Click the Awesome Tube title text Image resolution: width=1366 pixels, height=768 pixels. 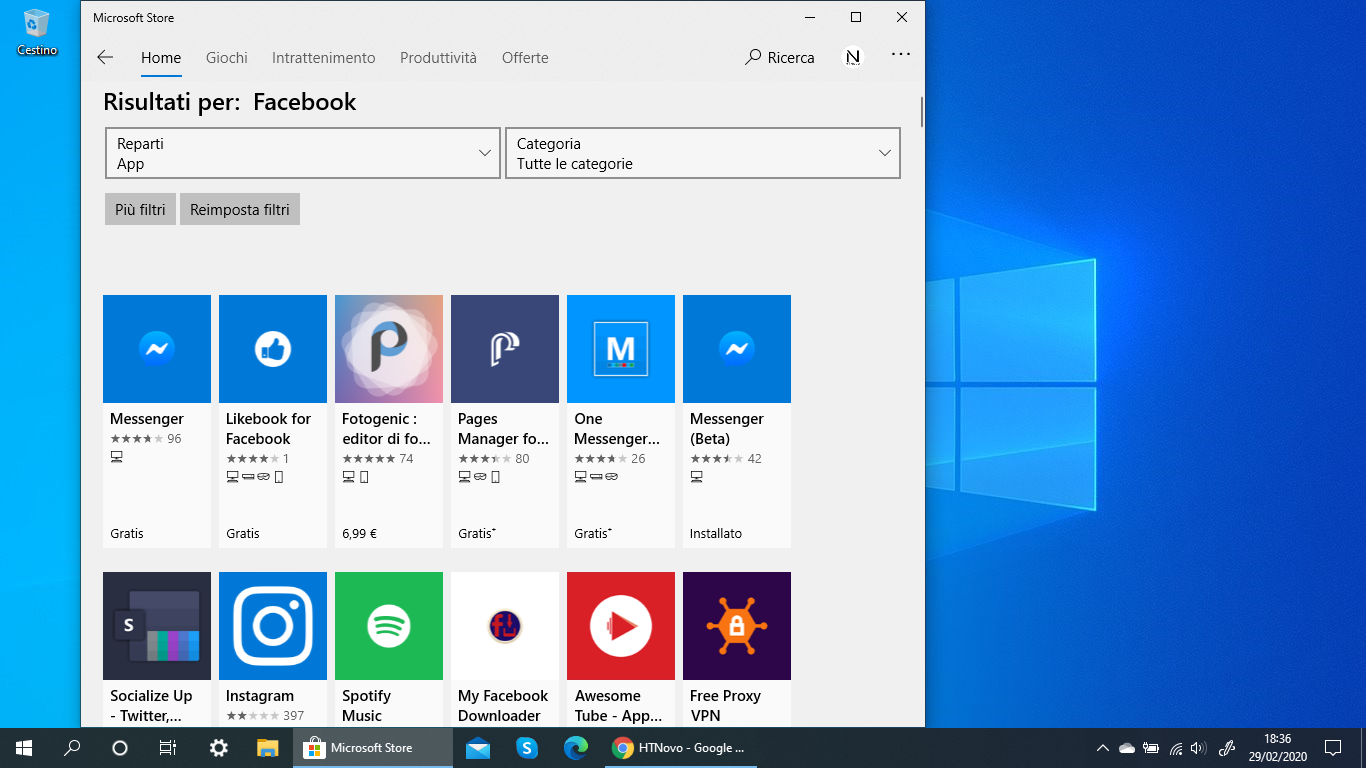pyautogui.click(x=618, y=706)
